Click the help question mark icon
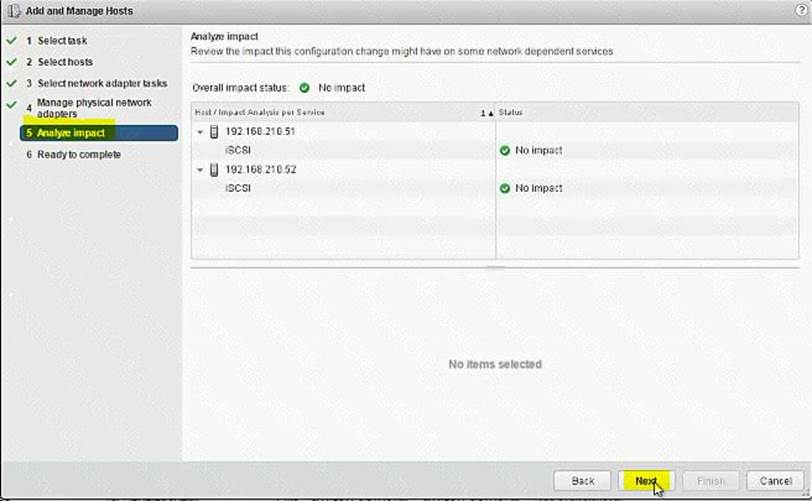Image resolution: width=812 pixels, height=501 pixels. (x=800, y=10)
